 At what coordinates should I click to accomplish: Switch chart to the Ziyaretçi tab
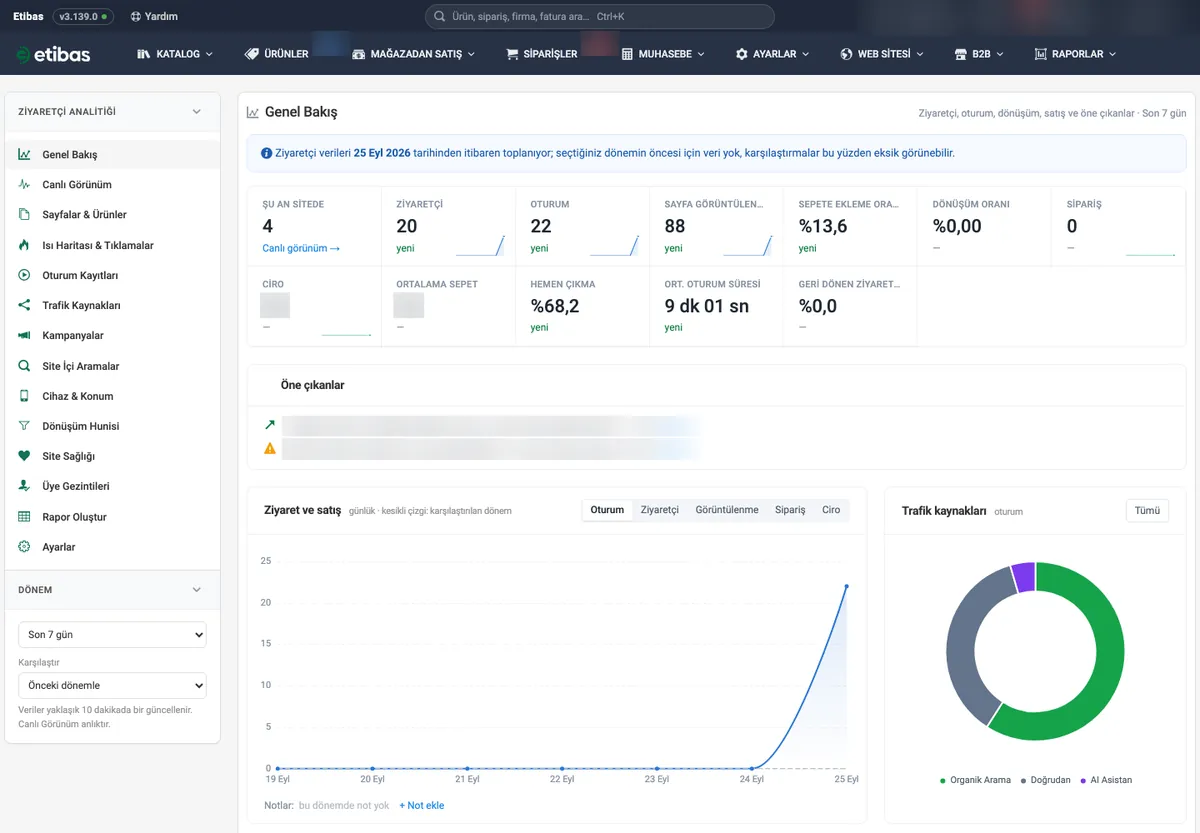point(659,510)
